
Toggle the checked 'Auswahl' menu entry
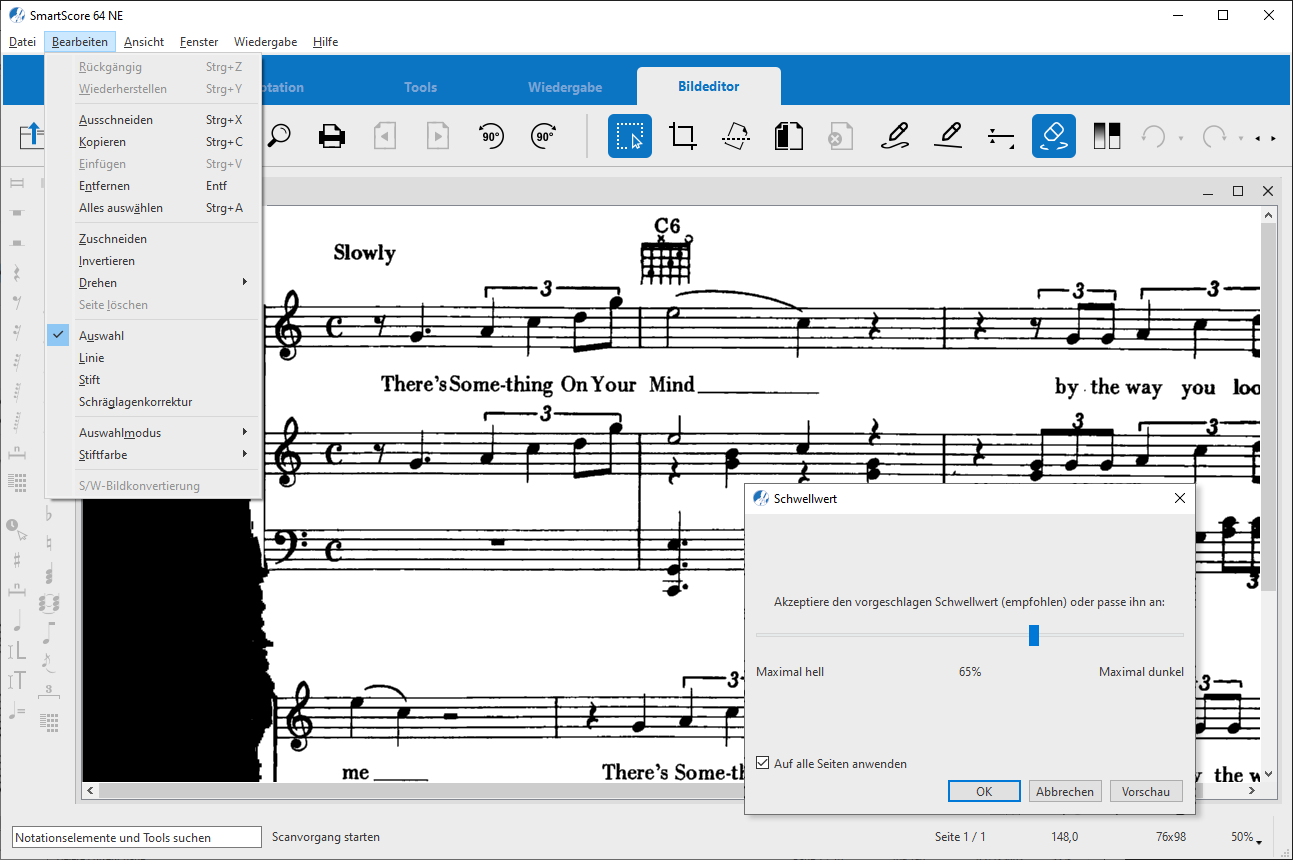pyautogui.click(x=101, y=336)
